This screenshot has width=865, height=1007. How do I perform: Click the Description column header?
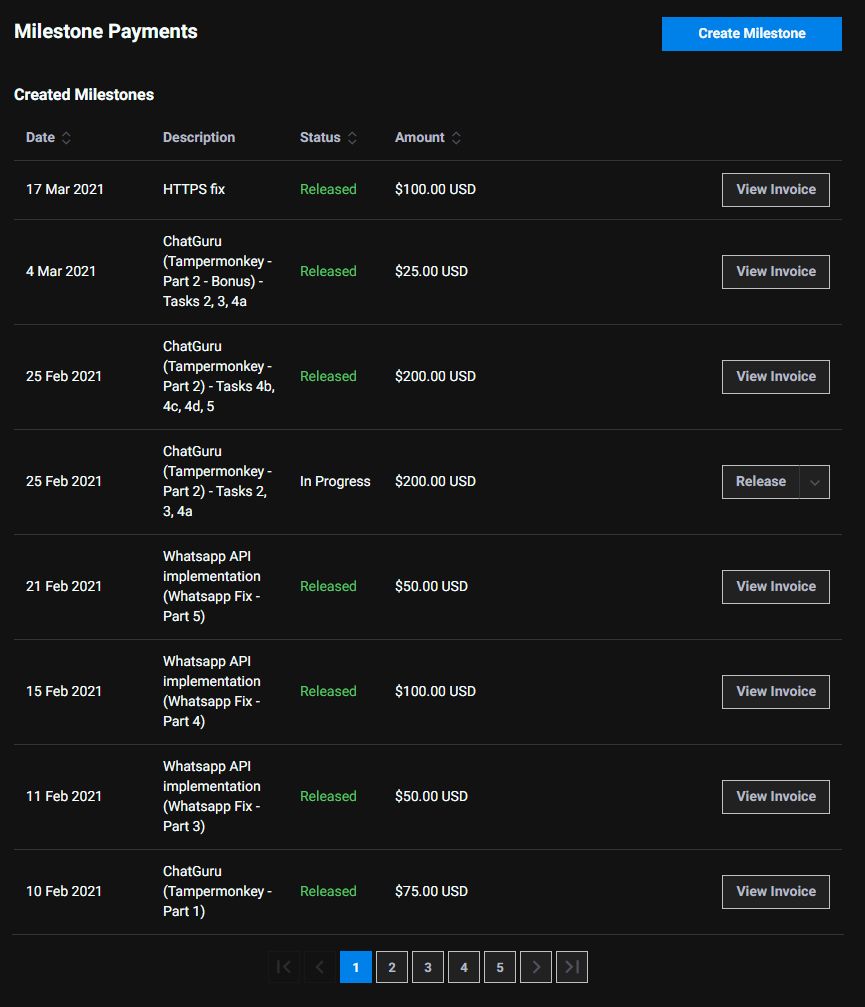pyautogui.click(x=199, y=138)
